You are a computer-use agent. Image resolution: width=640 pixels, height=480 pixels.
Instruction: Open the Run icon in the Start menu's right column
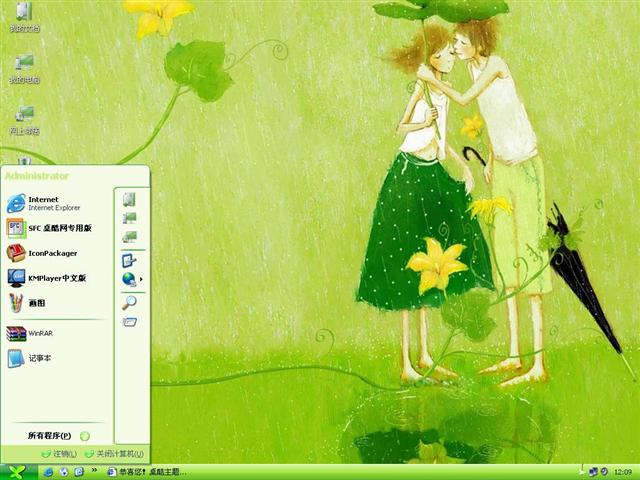[x=130, y=322]
